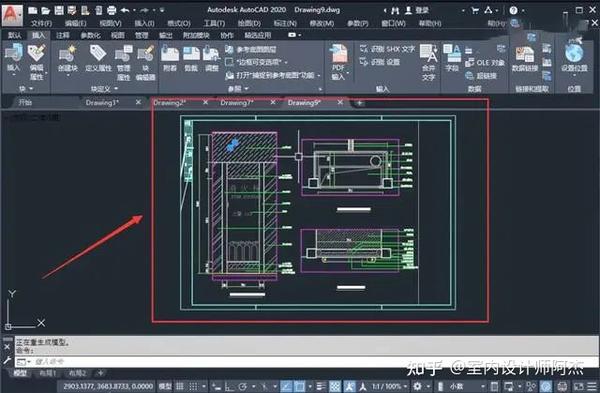Toggle ortho mode in the status bar
The image size is (600, 393).
tap(230, 386)
